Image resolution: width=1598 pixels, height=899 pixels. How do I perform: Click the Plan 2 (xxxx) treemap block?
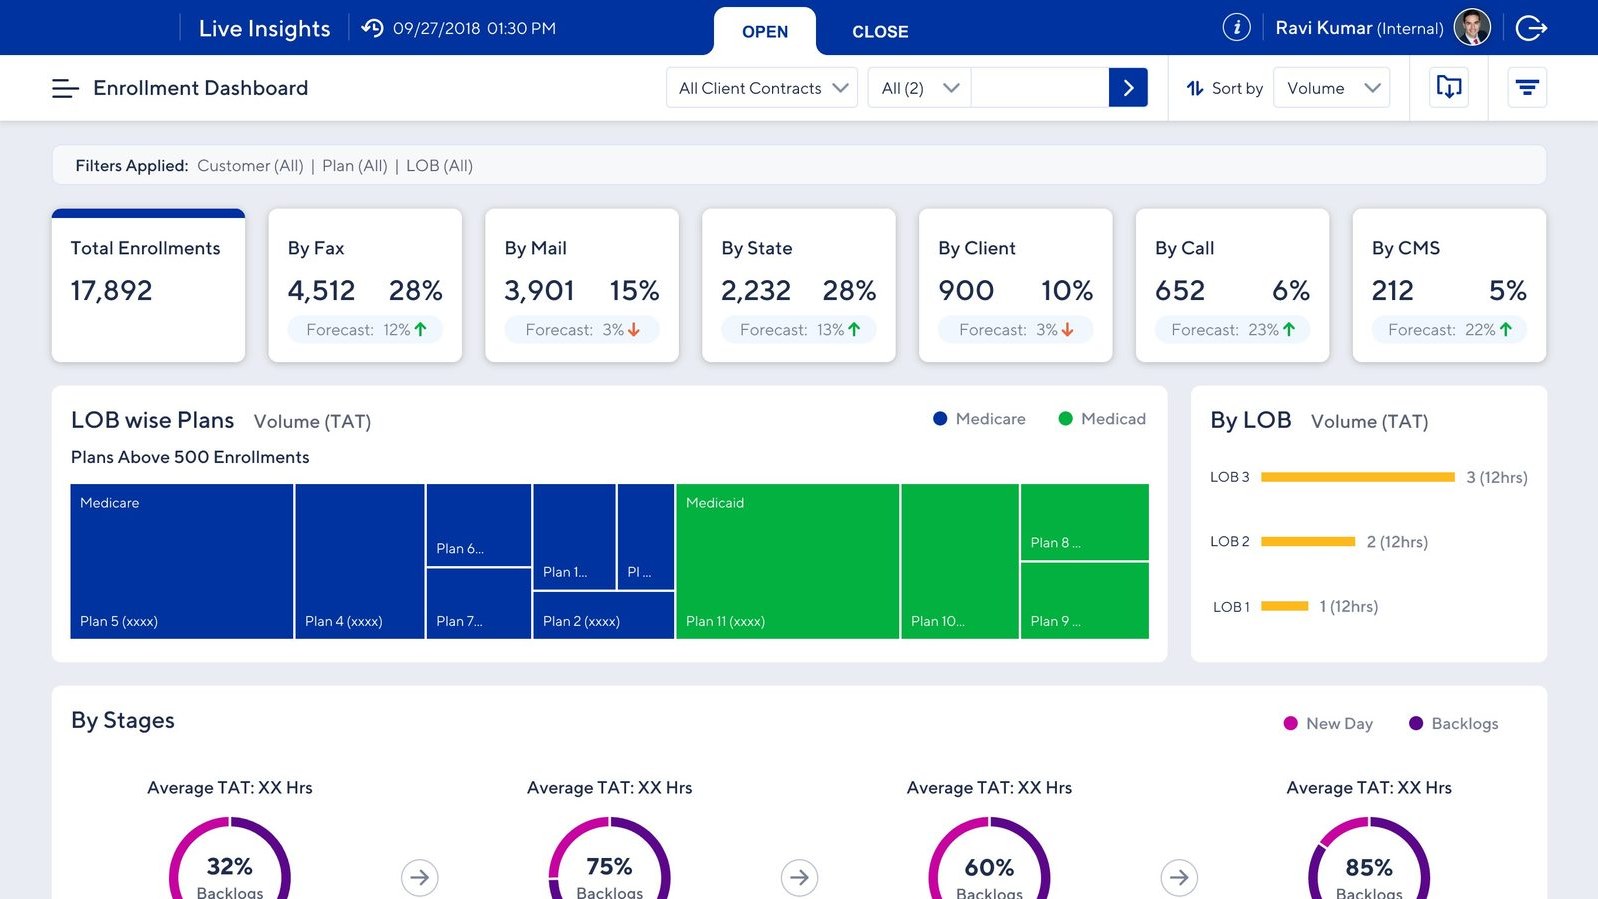[x=604, y=615]
